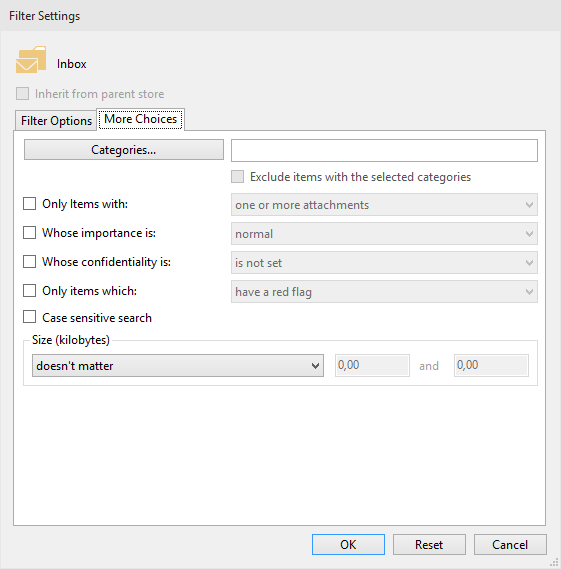Enable the Only items which checkbox
This screenshot has height=569, width=561.
coord(29,291)
